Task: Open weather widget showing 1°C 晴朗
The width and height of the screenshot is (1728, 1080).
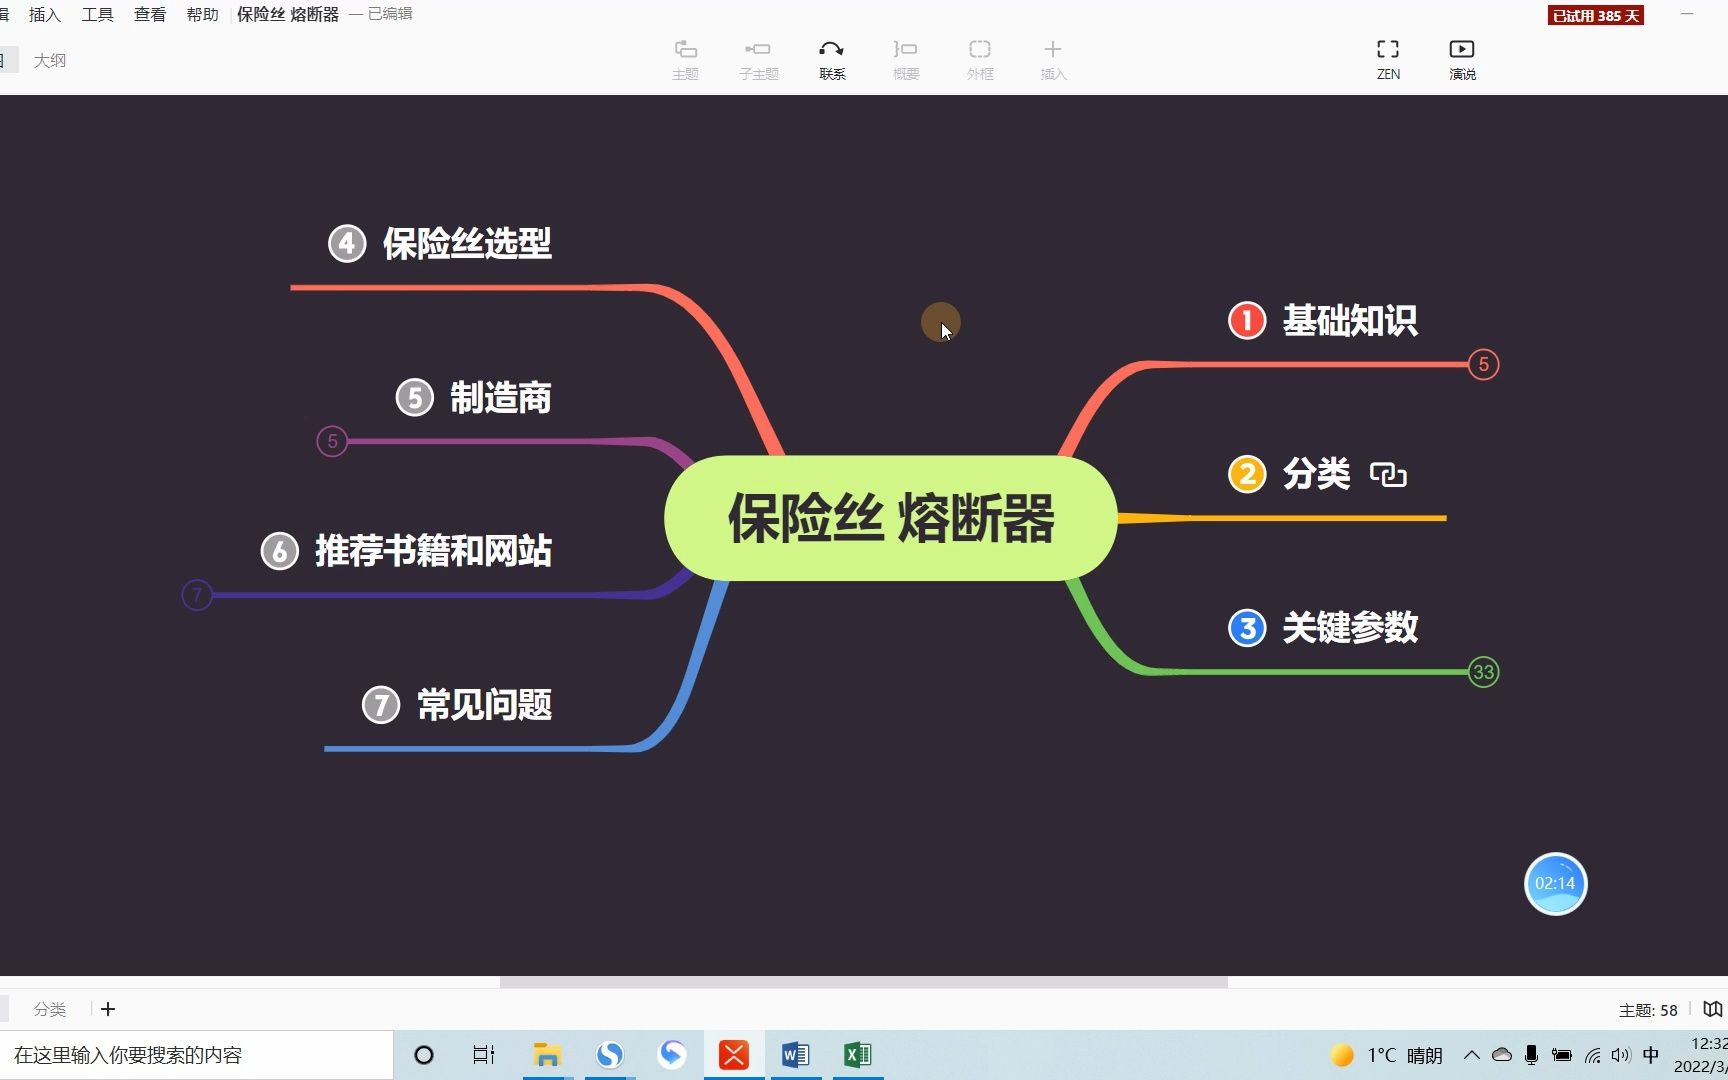Action: point(1387,1055)
